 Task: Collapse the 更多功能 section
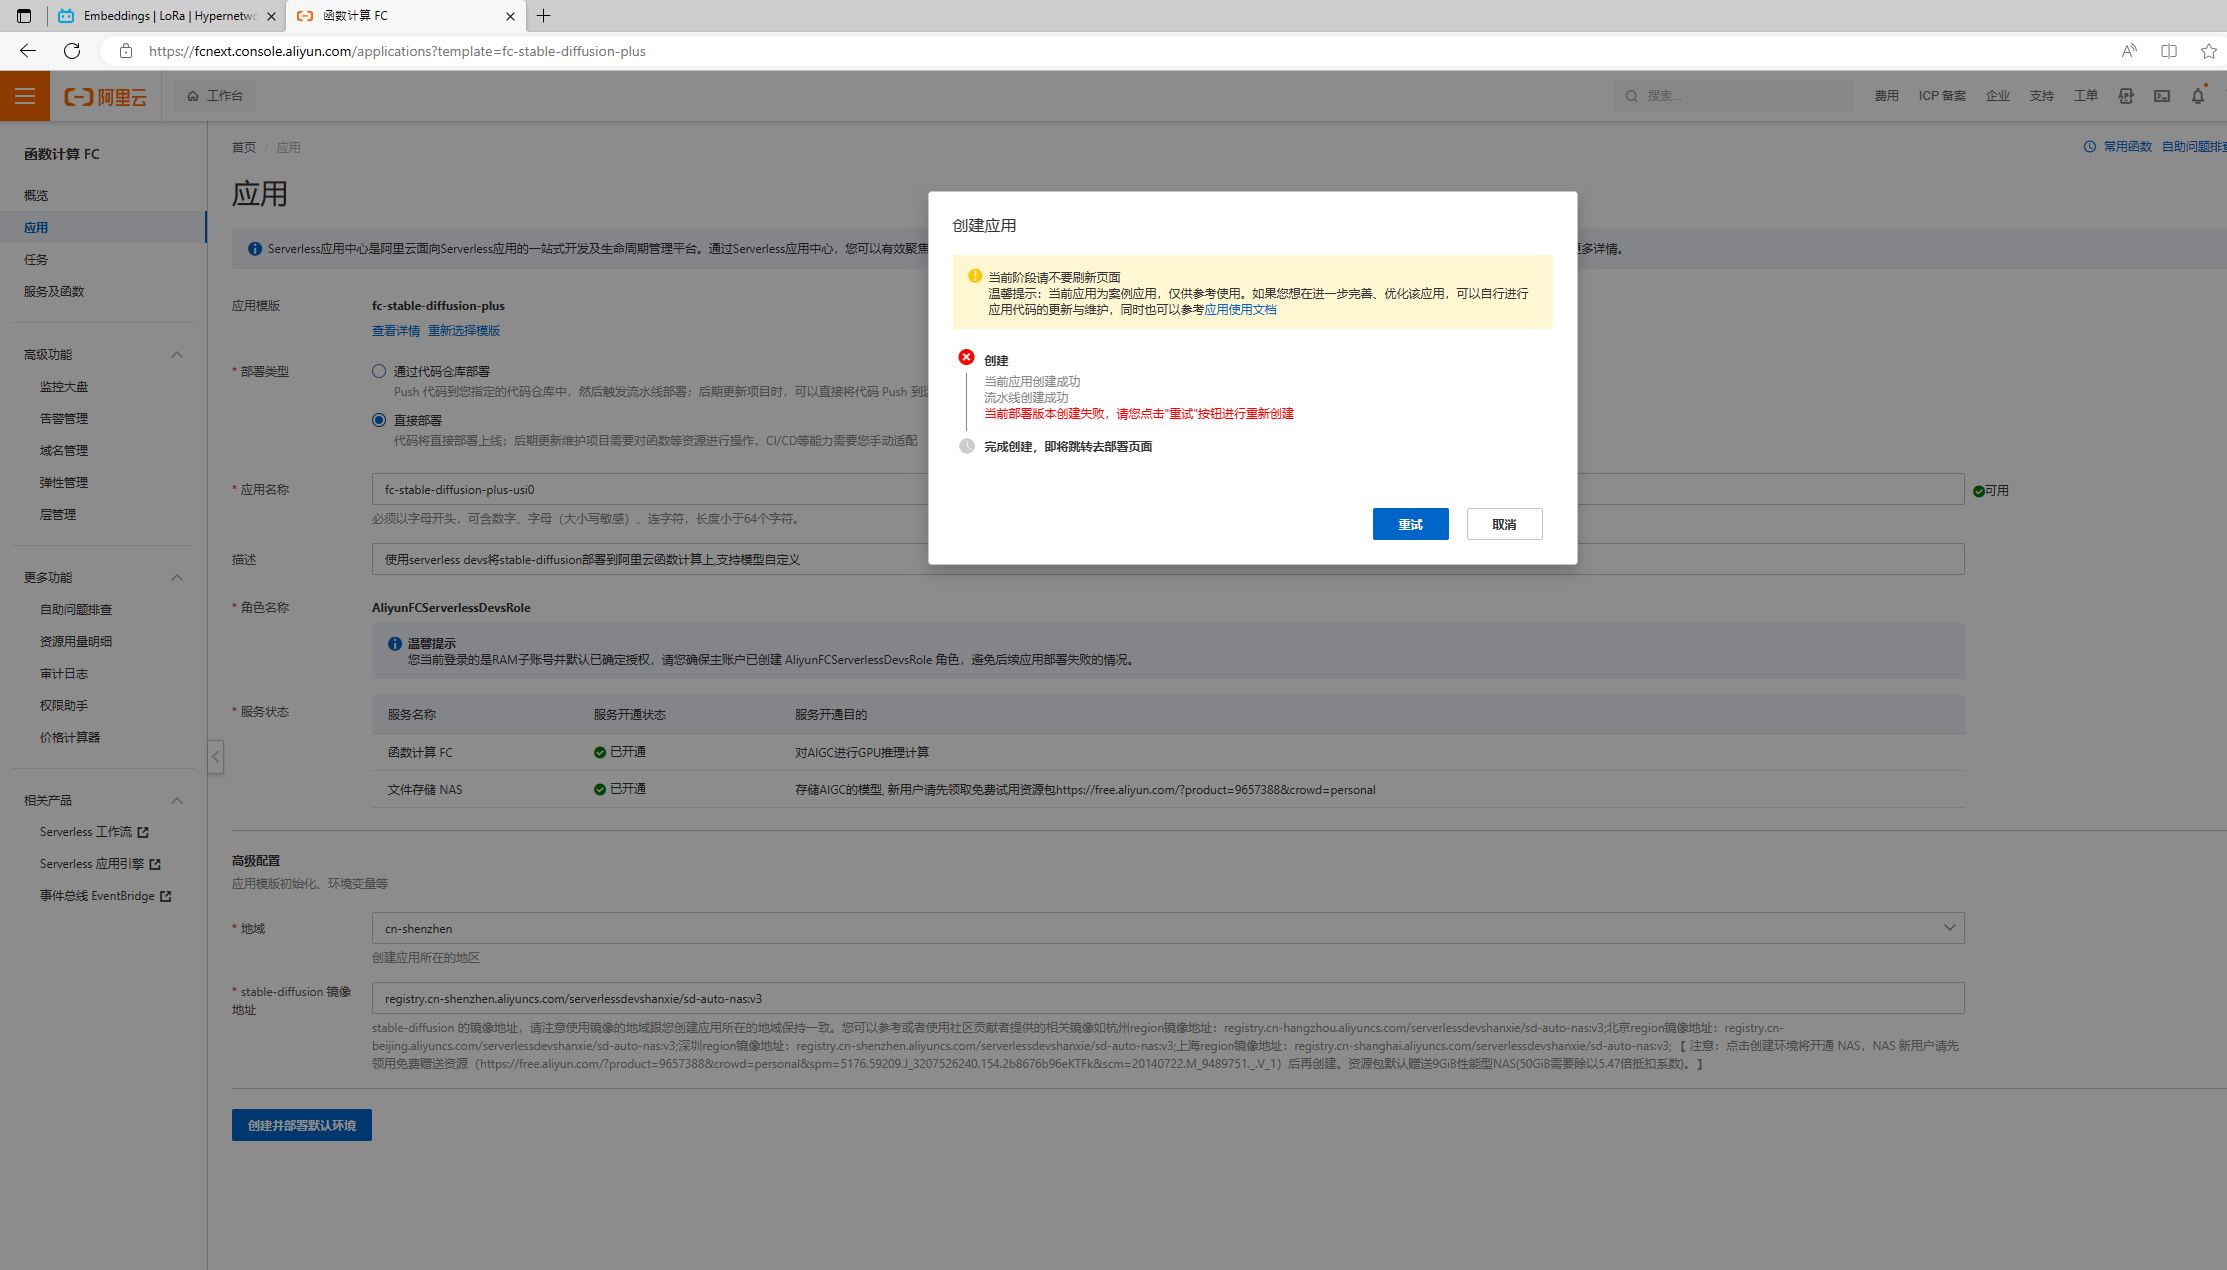[x=177, y=578]
